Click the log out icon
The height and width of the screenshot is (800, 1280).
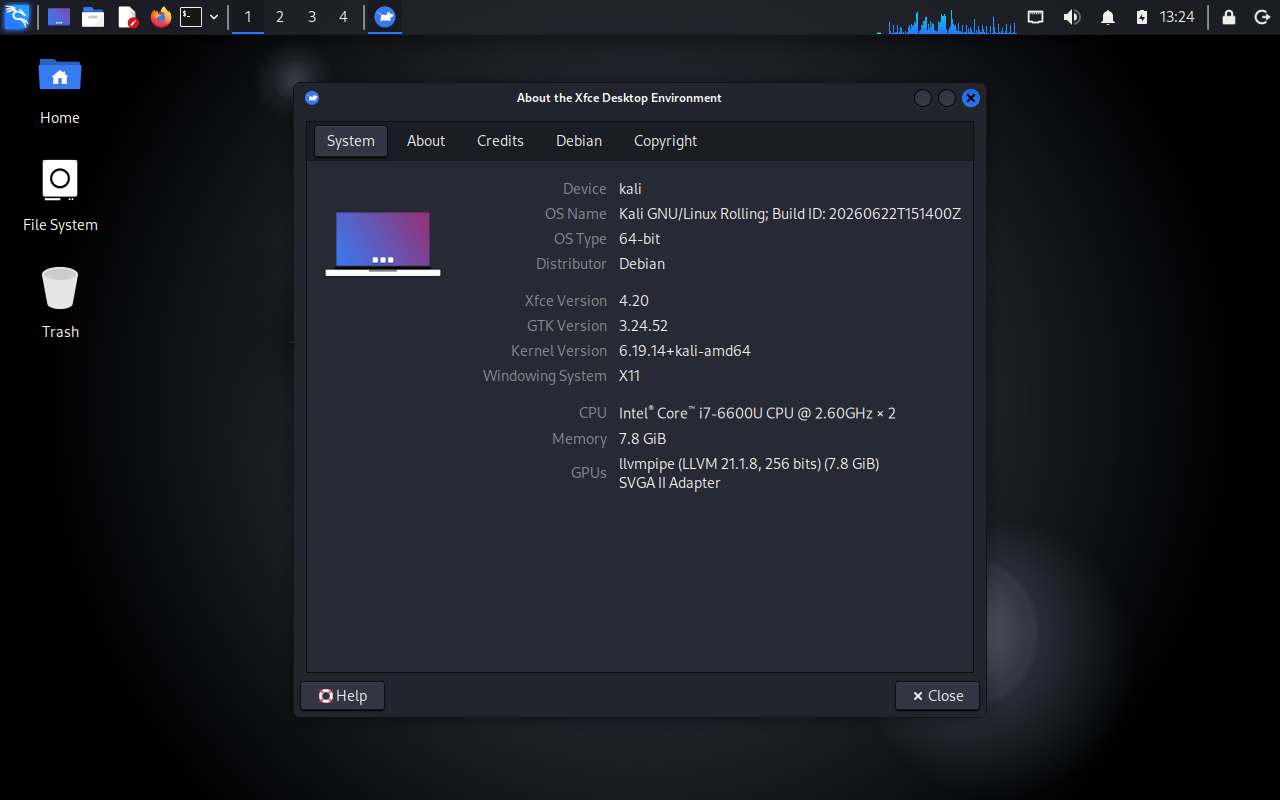(1261, 17)
